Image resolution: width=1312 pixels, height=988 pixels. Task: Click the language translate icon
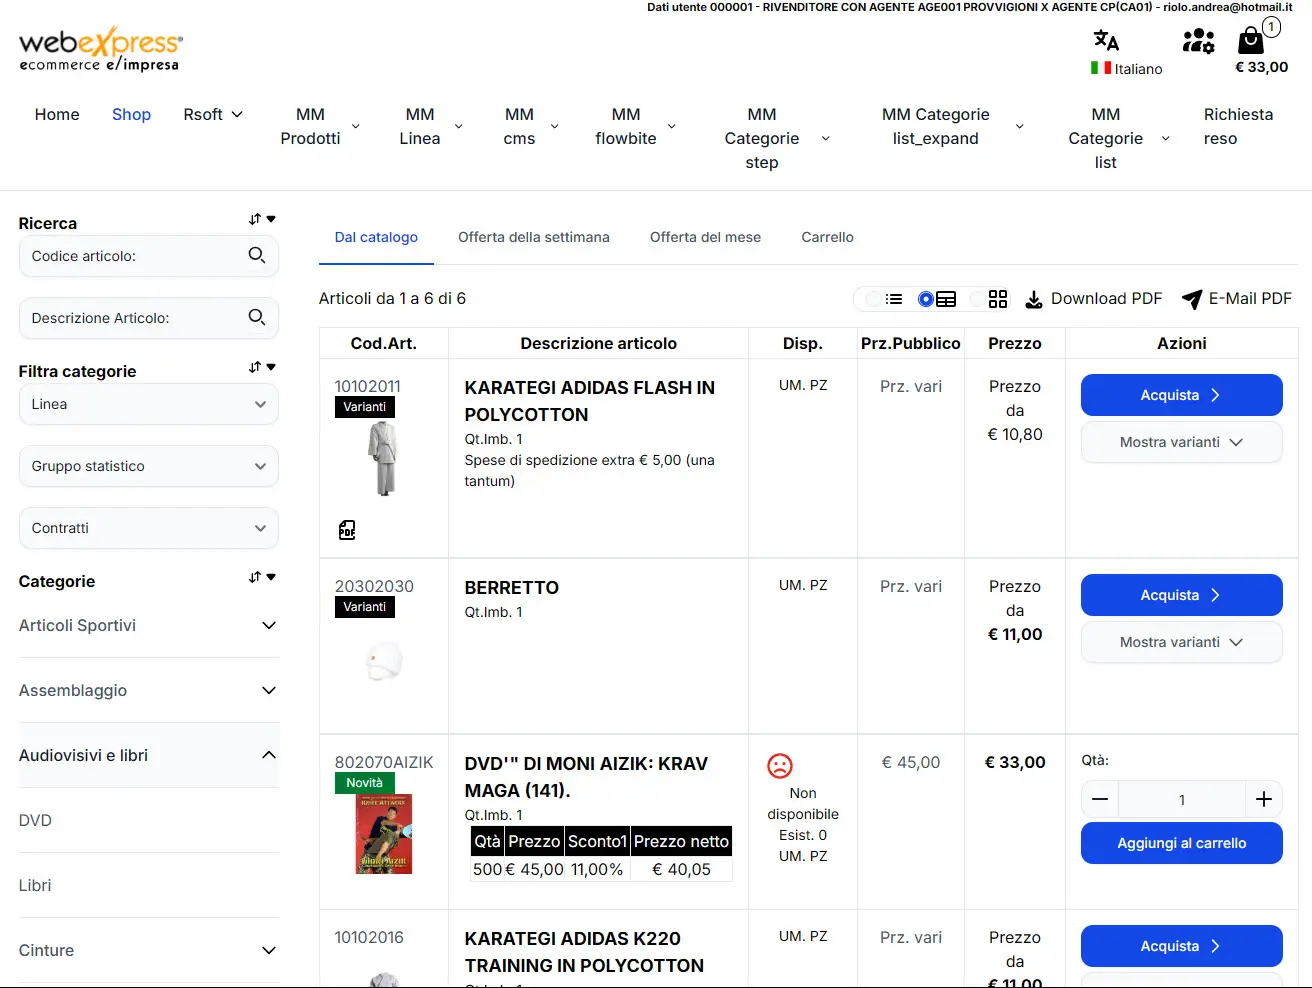[1106, 40]
